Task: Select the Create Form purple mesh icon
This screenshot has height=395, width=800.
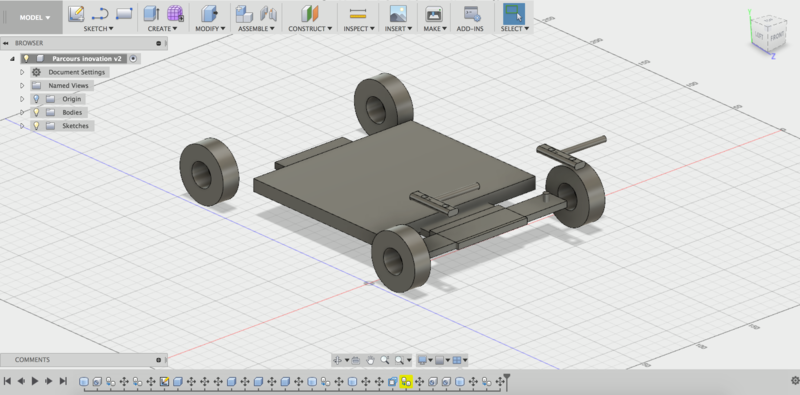Action: pos(176,13)
